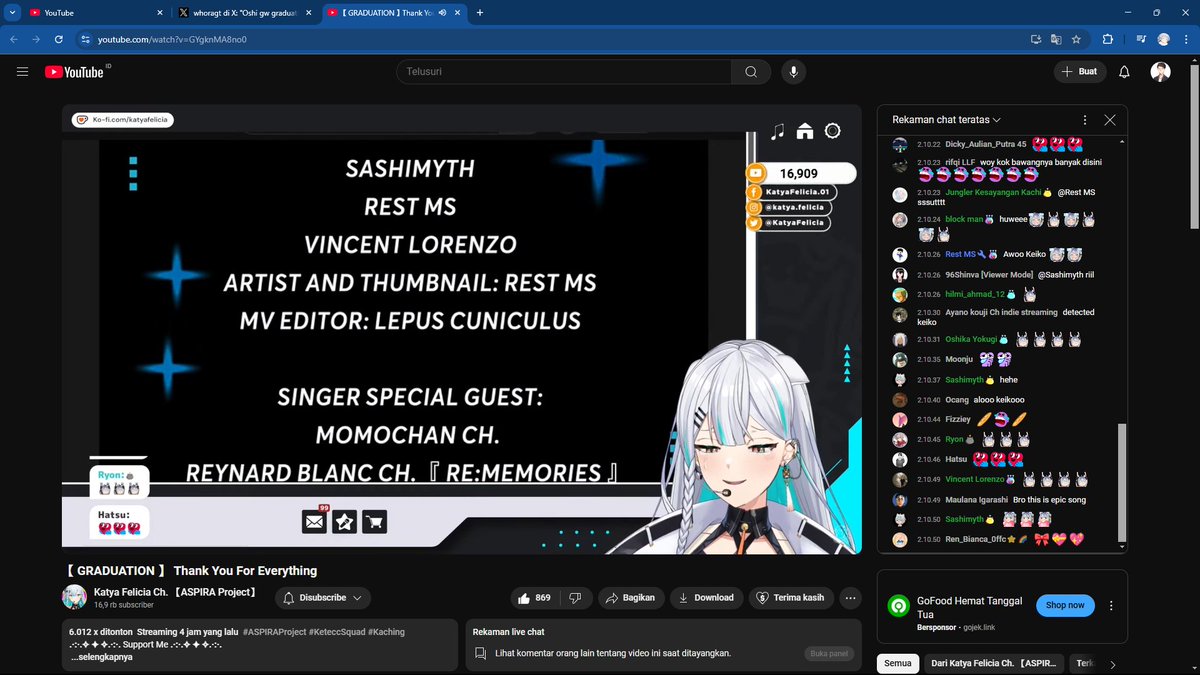Viewport: 1200px width, 675px height.
Task: Go forward in browser history
Action: click(36, 39)
